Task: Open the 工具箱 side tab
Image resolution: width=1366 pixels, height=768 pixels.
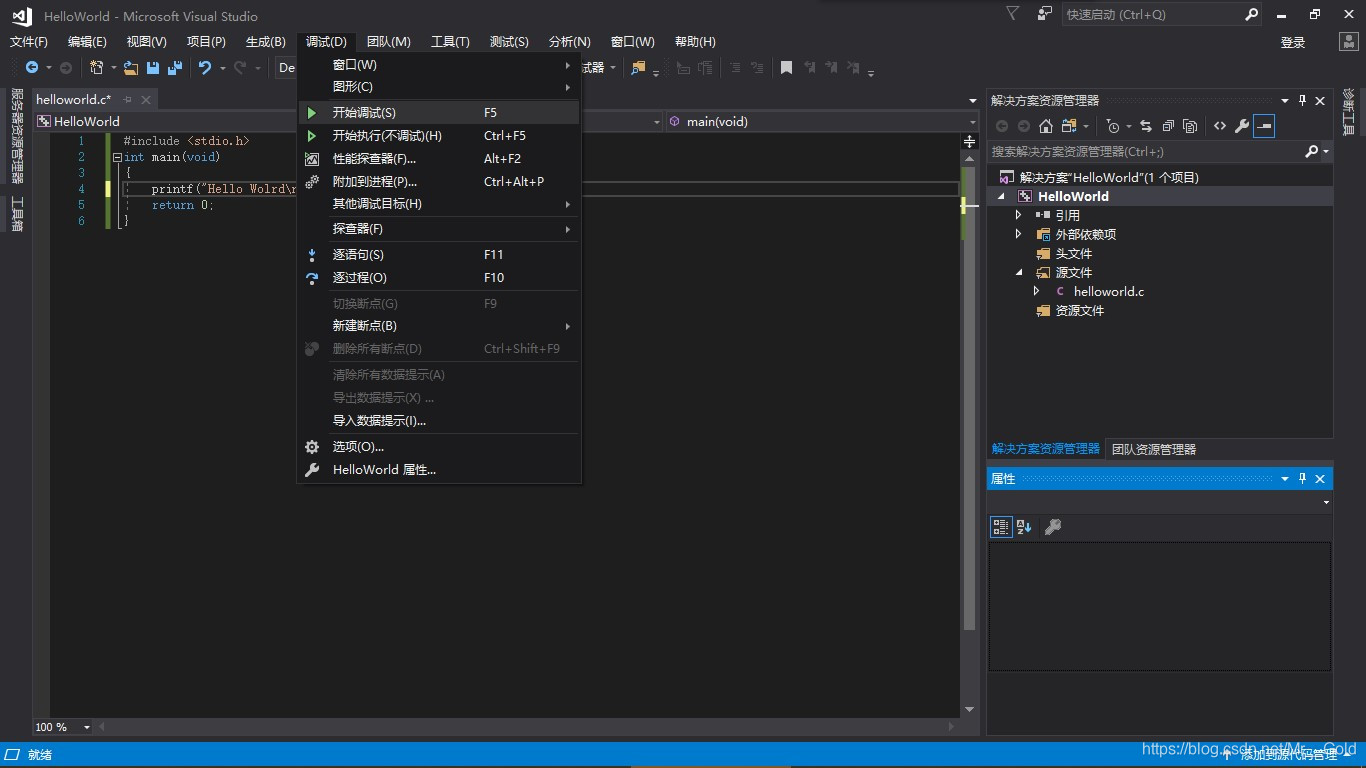Action: pyautogui.click(x=17, y=214)
